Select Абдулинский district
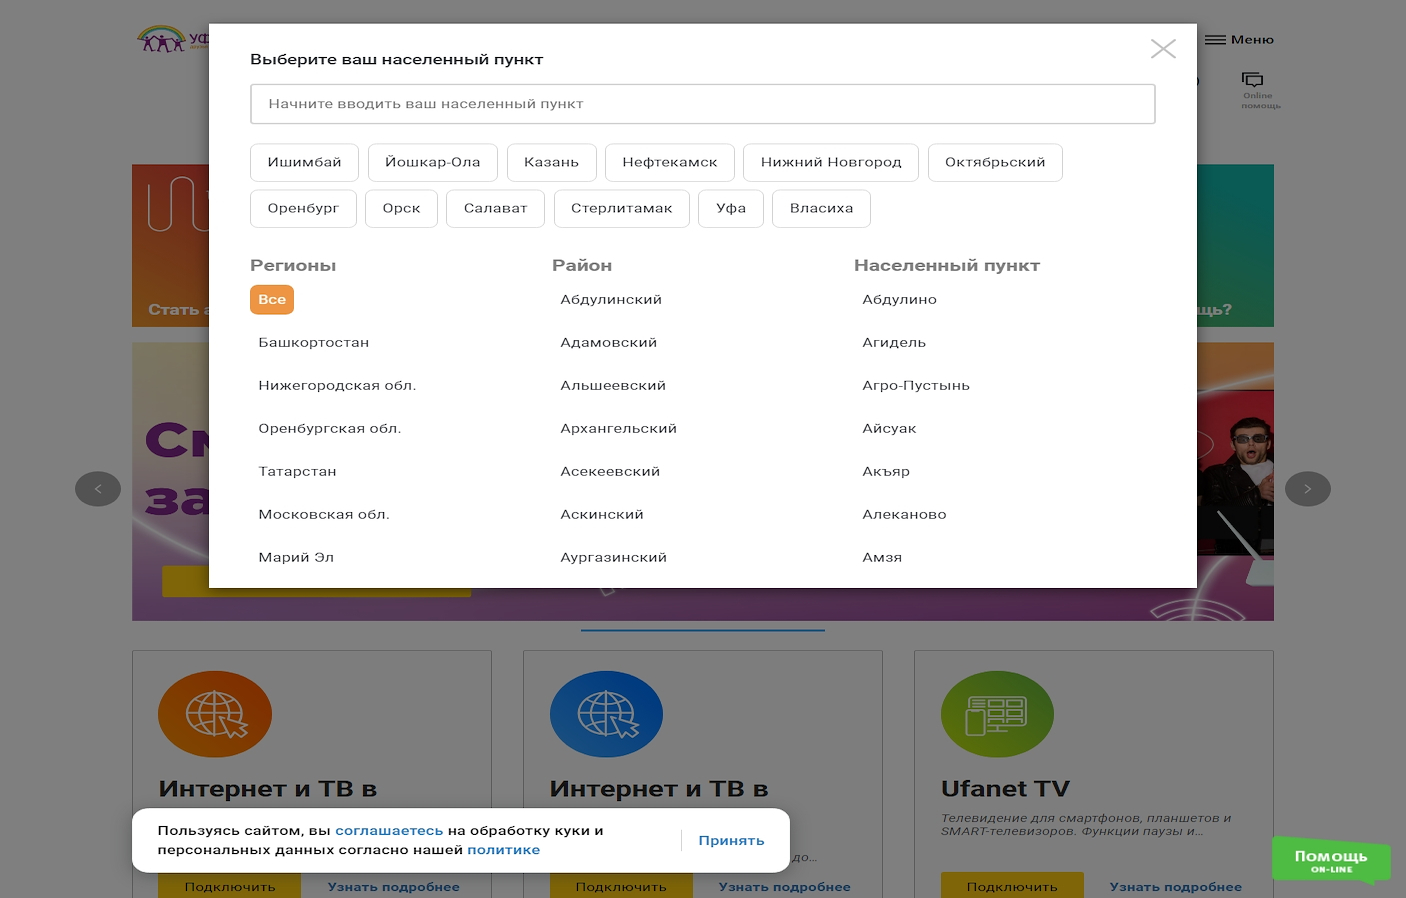Image resolution: width=1406 pixels, height=898 pixels. (611, 299)
